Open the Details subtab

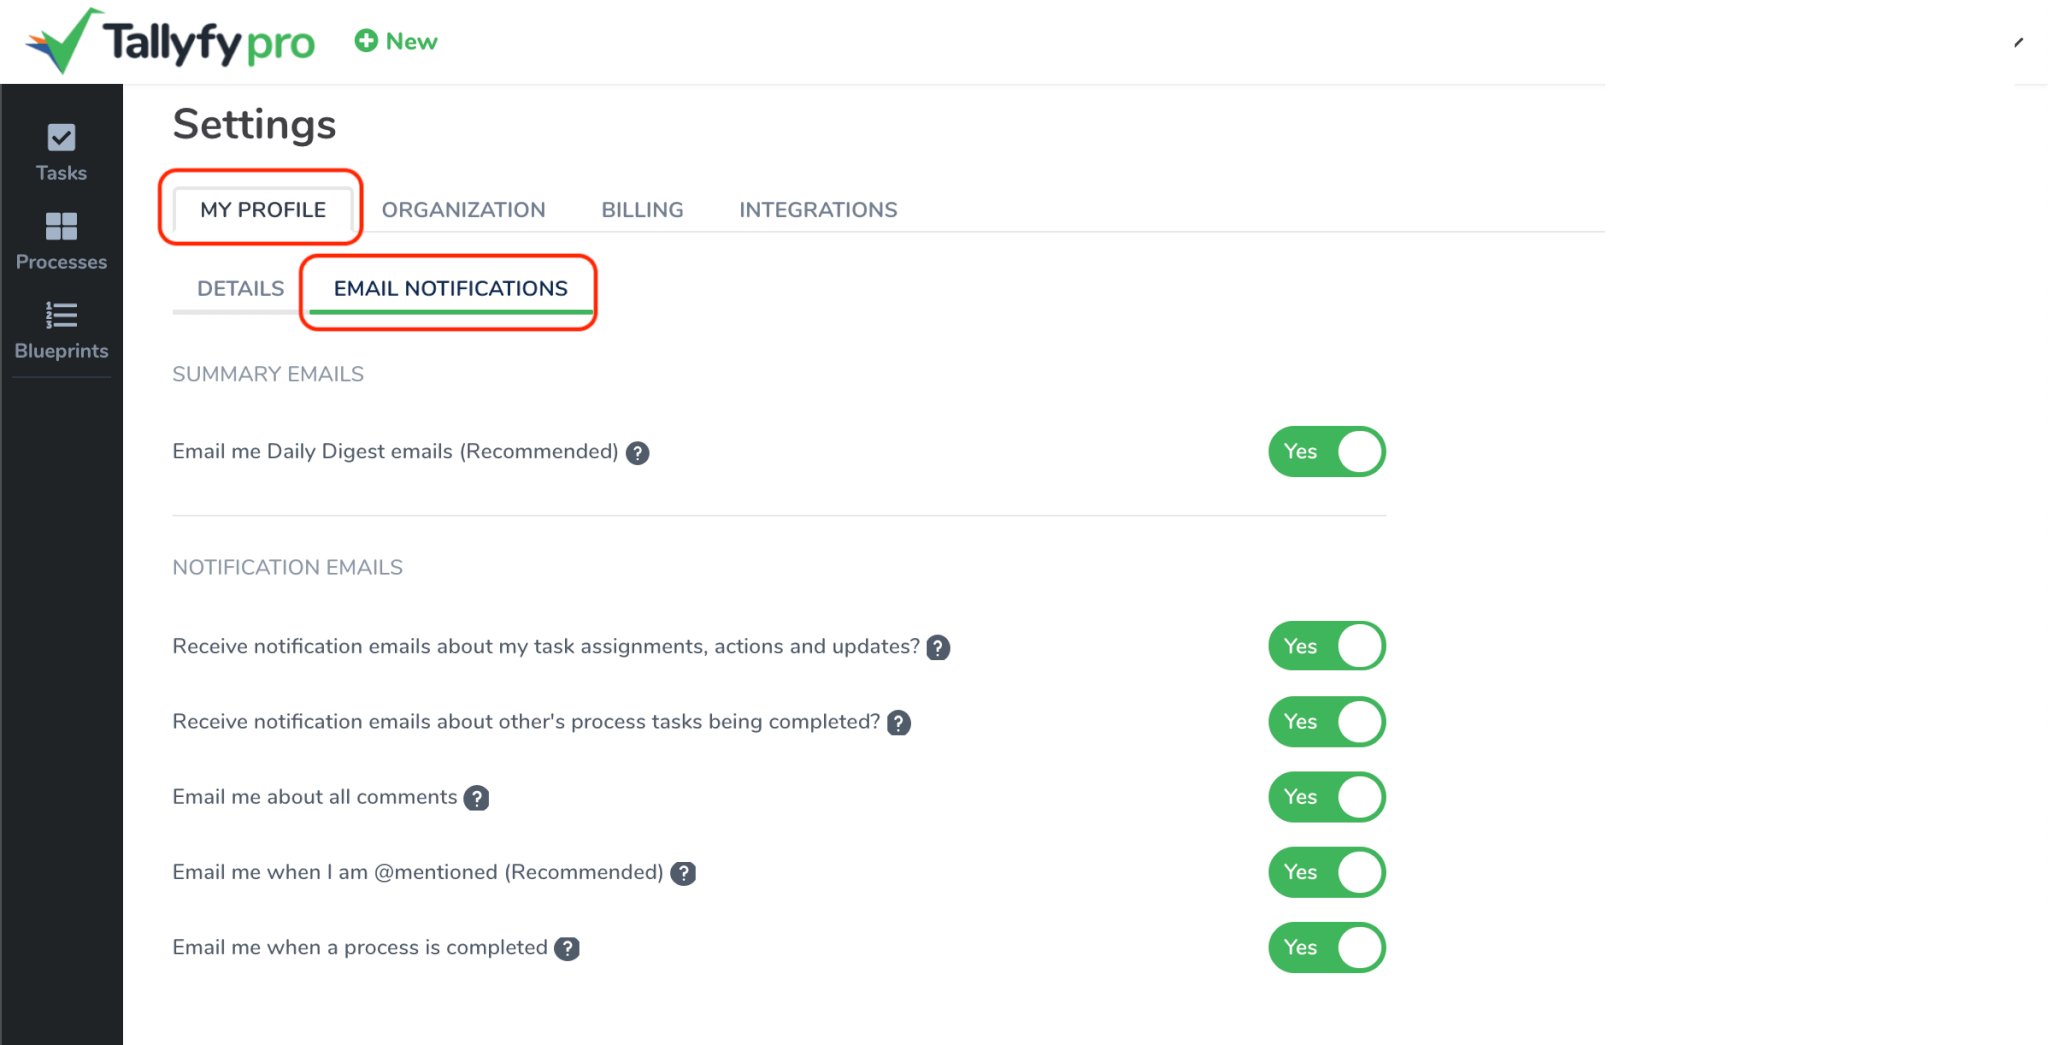tap(240, 289)
